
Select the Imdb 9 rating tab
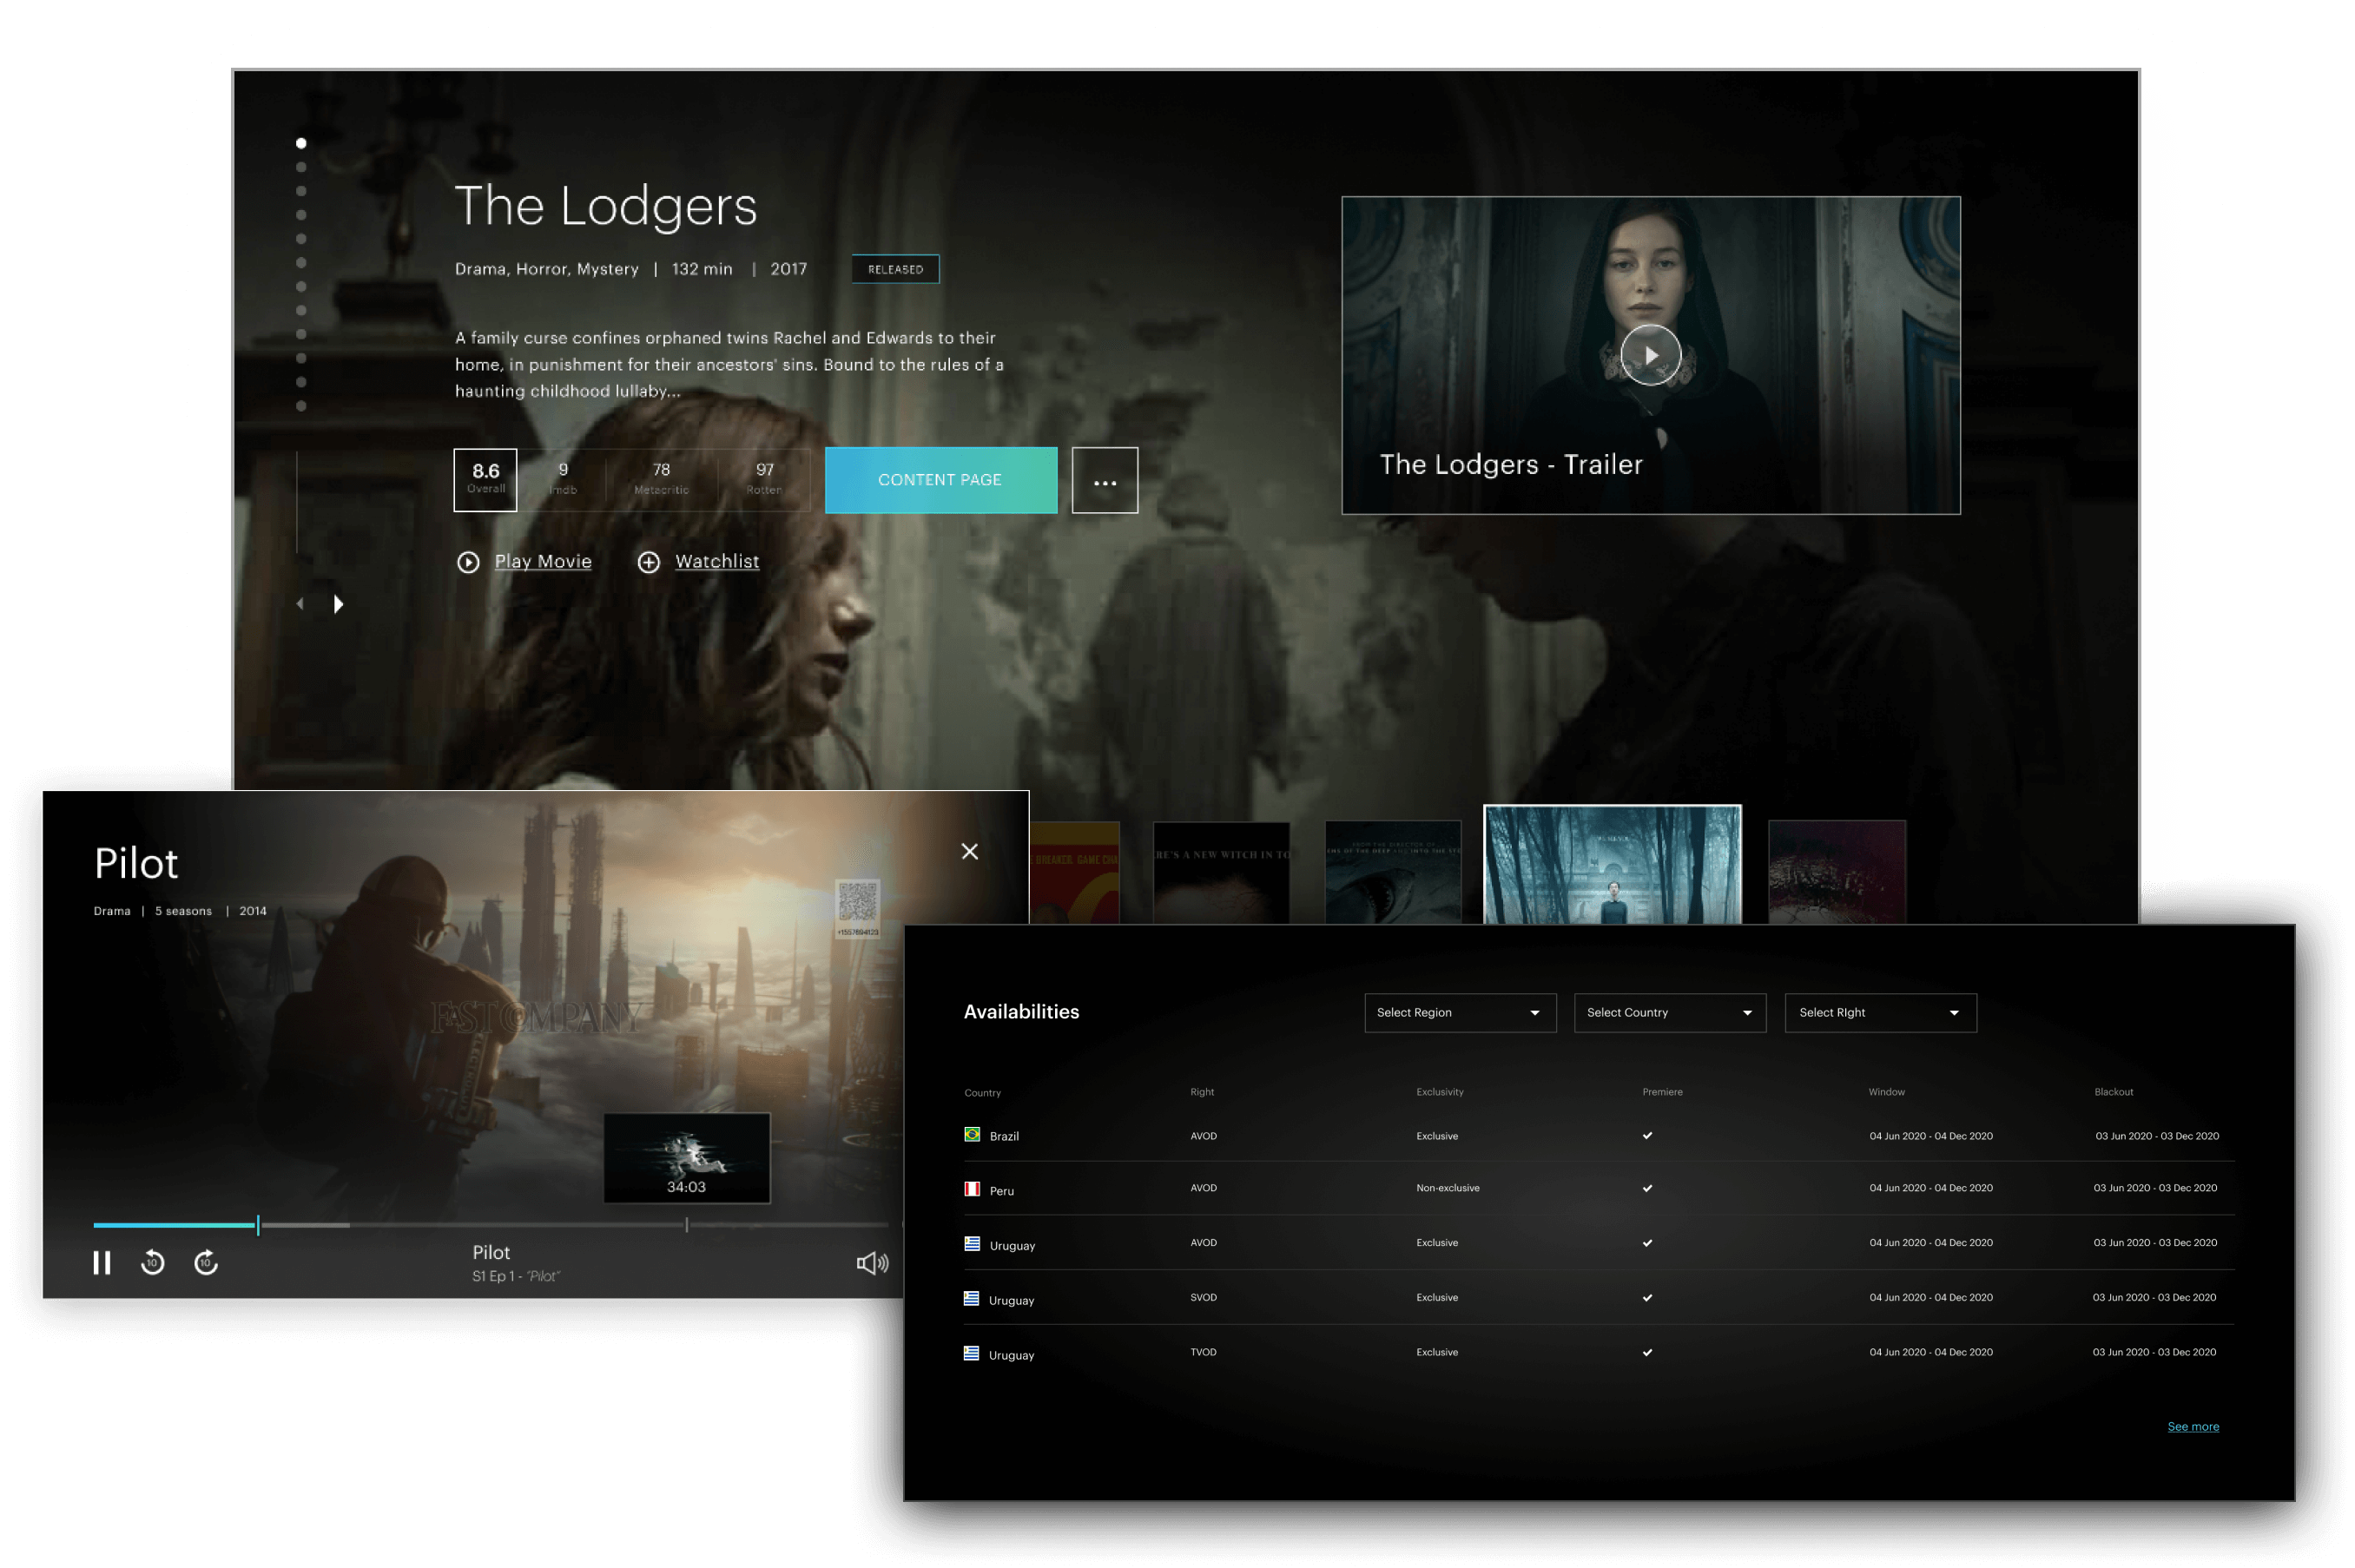coord(563,480)
